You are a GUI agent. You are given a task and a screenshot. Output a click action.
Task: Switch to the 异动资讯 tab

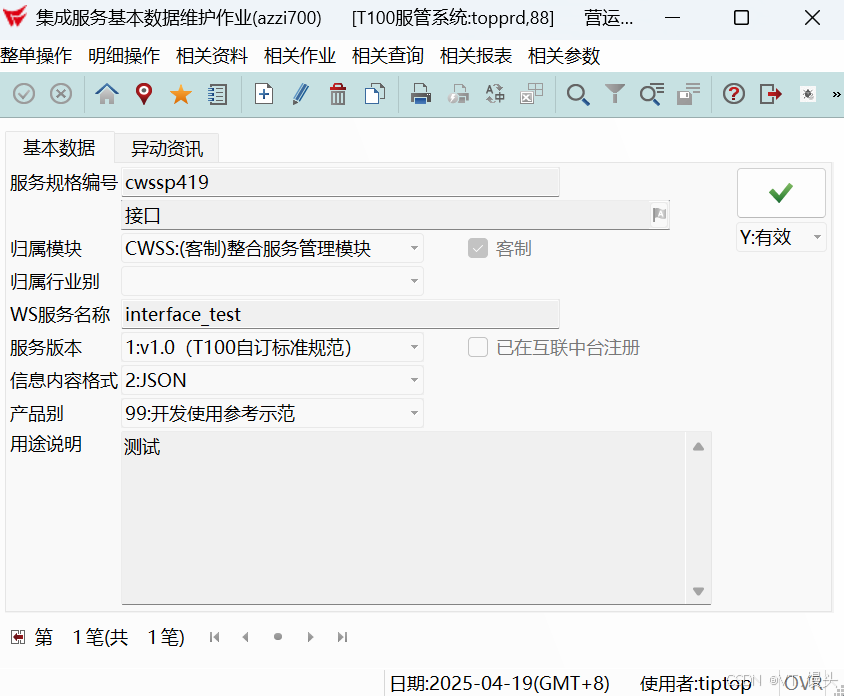click(x=166, y=147)
